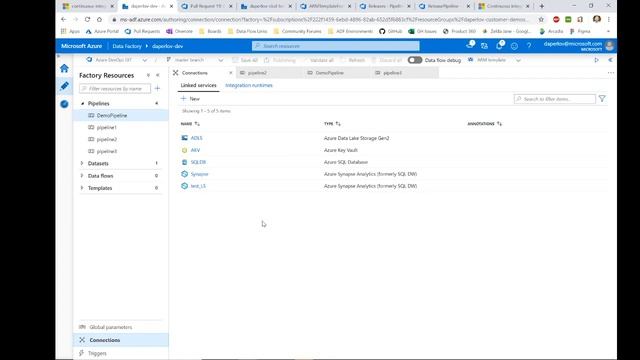Image resolution: width=640 pixels, height=360 pixels.
Task: Click browser reload button
Action: pyautogui.click(x=87, y=19)
